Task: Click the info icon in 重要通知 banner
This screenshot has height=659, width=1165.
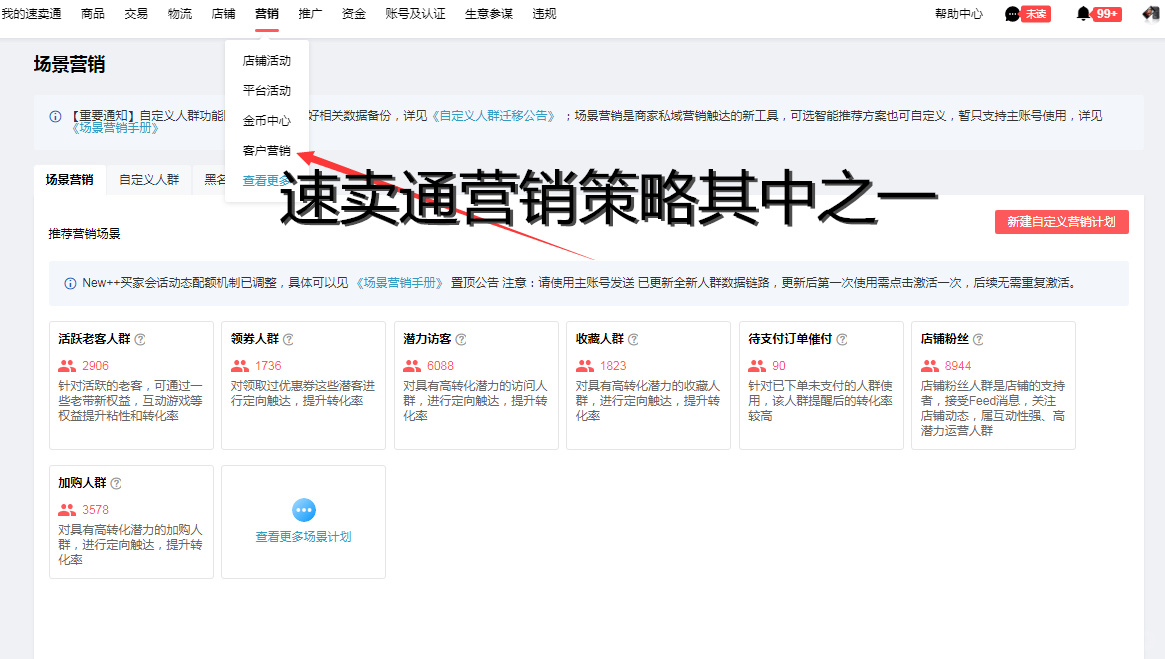Action: [x=55, y=117]
